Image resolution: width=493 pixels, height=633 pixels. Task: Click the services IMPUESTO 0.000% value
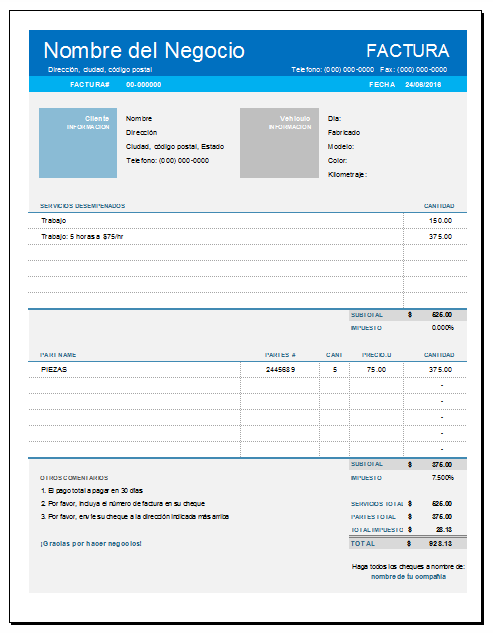pos(443,327)
